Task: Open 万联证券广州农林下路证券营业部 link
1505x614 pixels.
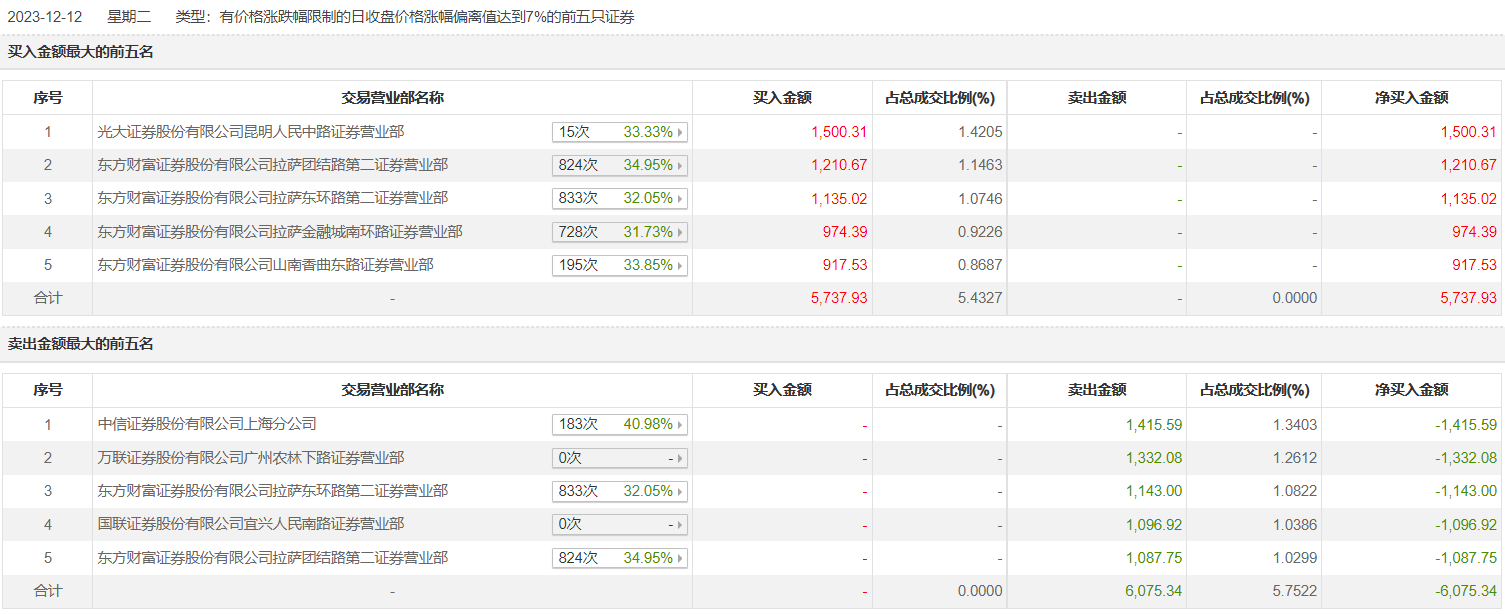Action: pyautogui.click(x=251, y=458)
